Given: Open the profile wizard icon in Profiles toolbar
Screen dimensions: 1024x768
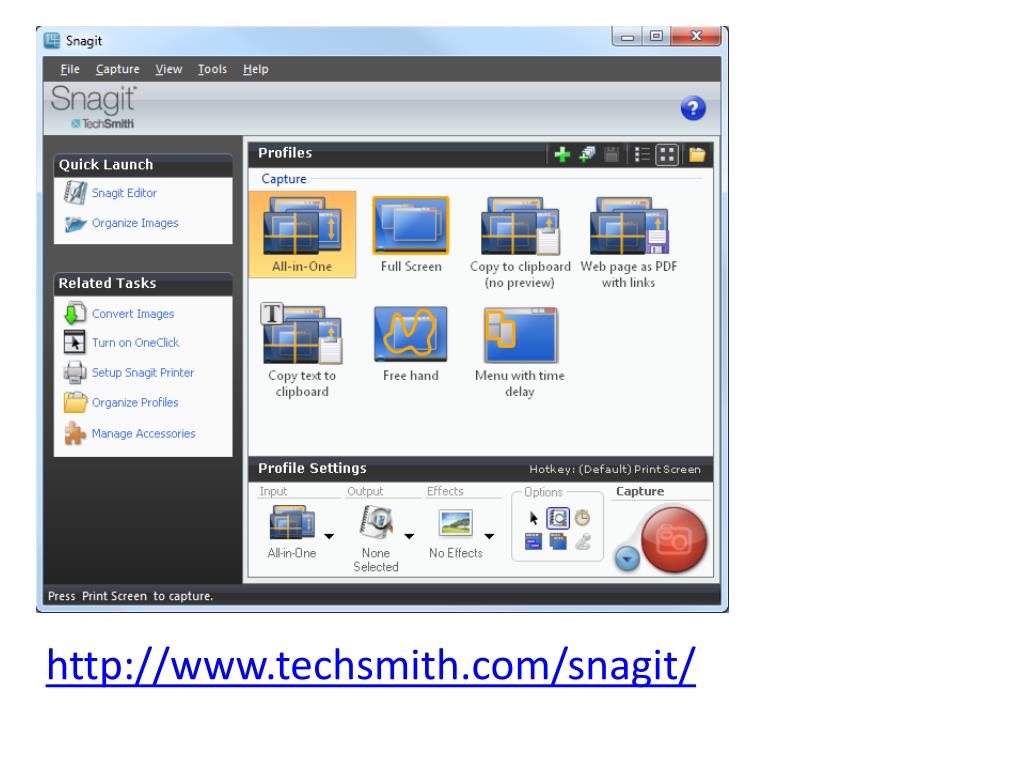Looking at the screenshot, I should click(x=587, y=155).
